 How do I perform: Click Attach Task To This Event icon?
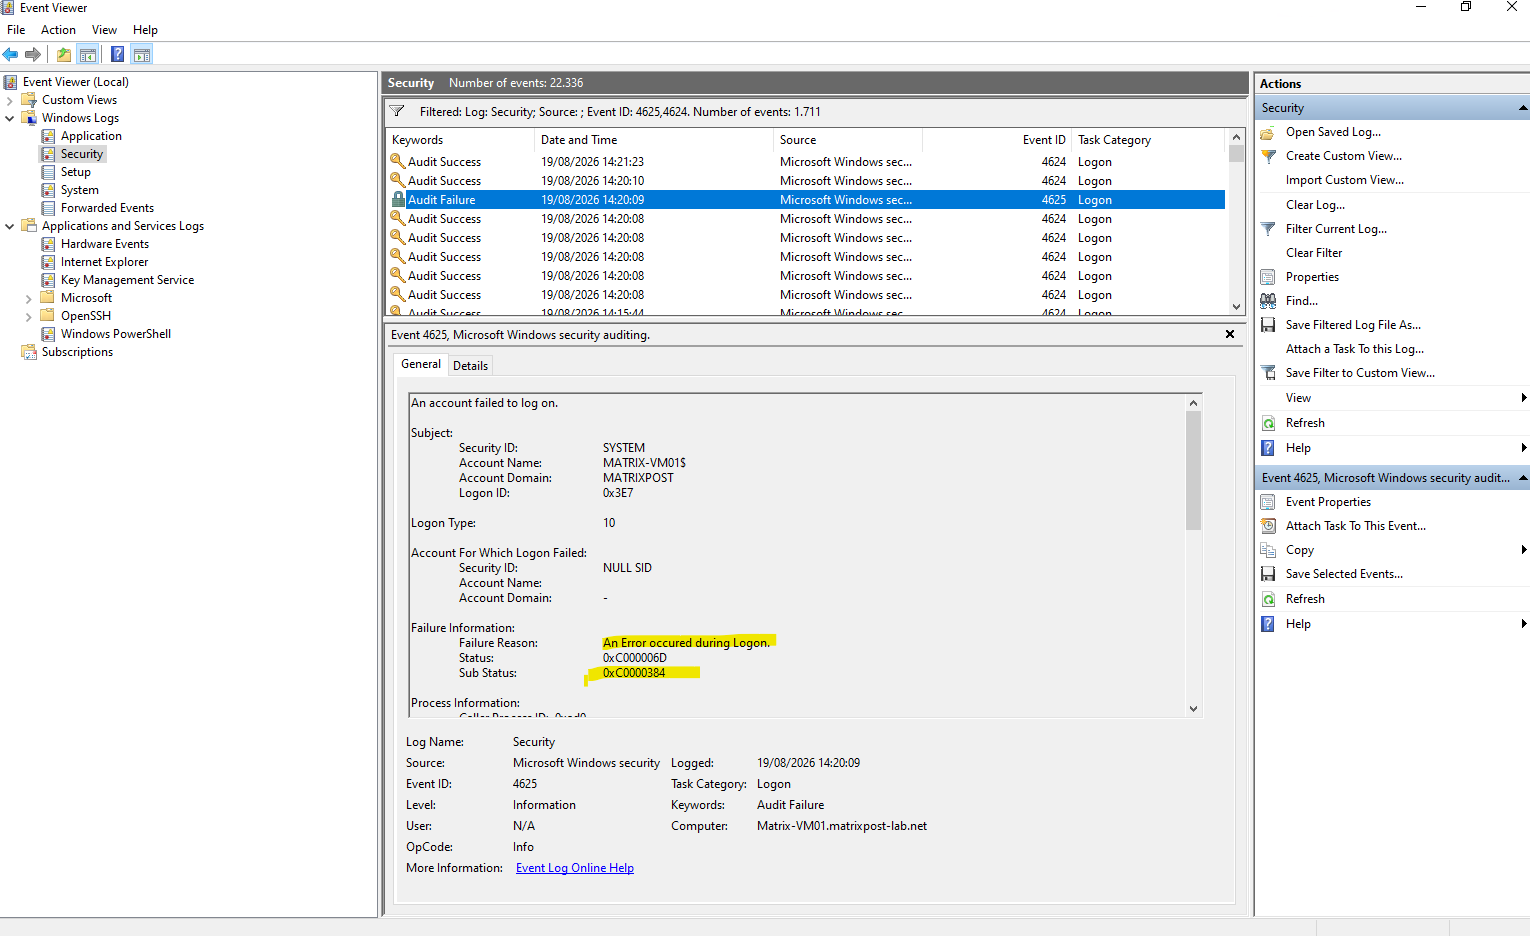[x=1268, y=526]
